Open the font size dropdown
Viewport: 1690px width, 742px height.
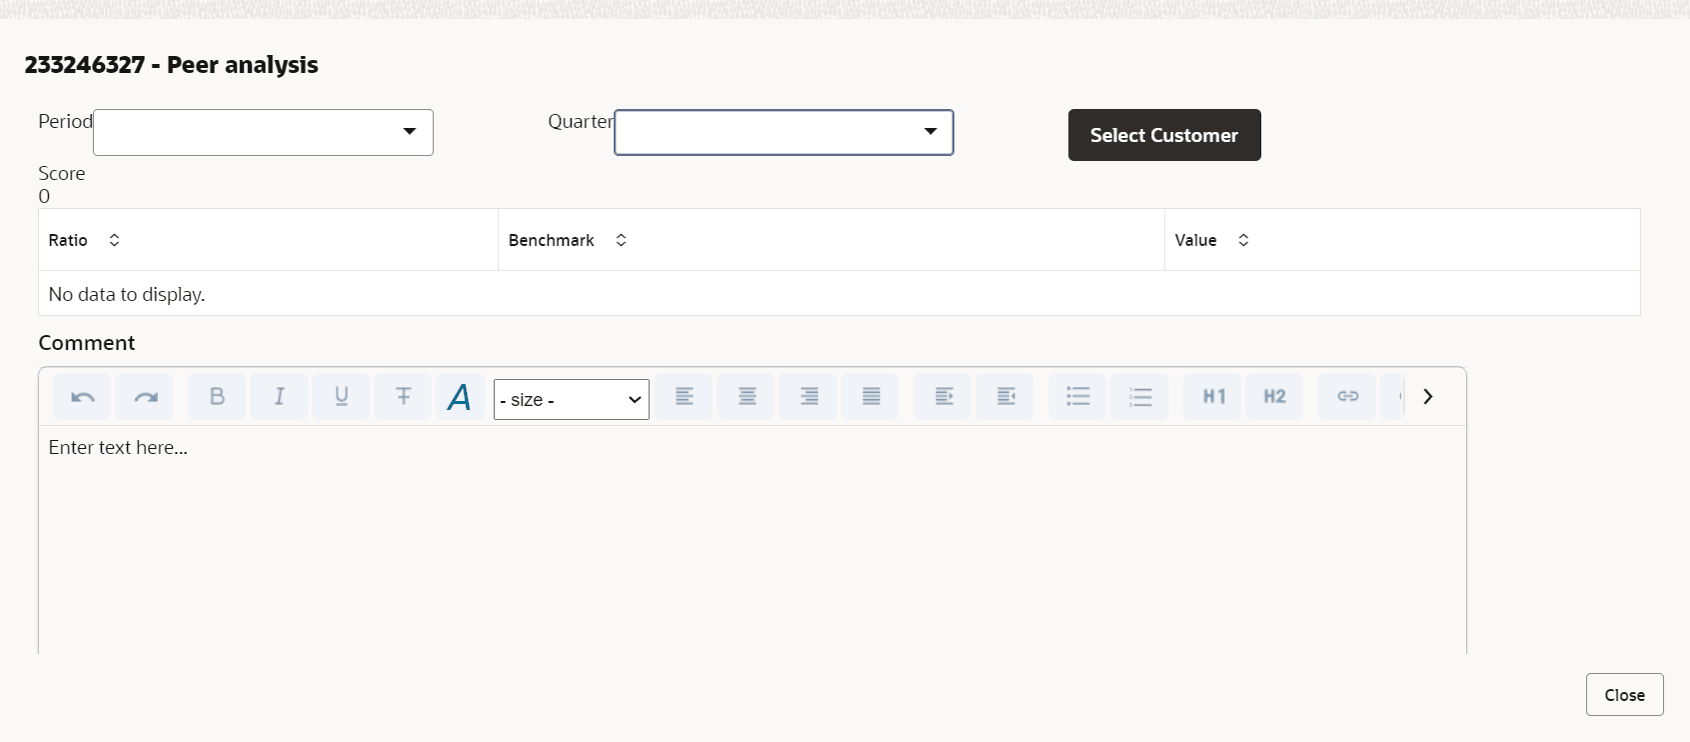click(x=571, y=399)
